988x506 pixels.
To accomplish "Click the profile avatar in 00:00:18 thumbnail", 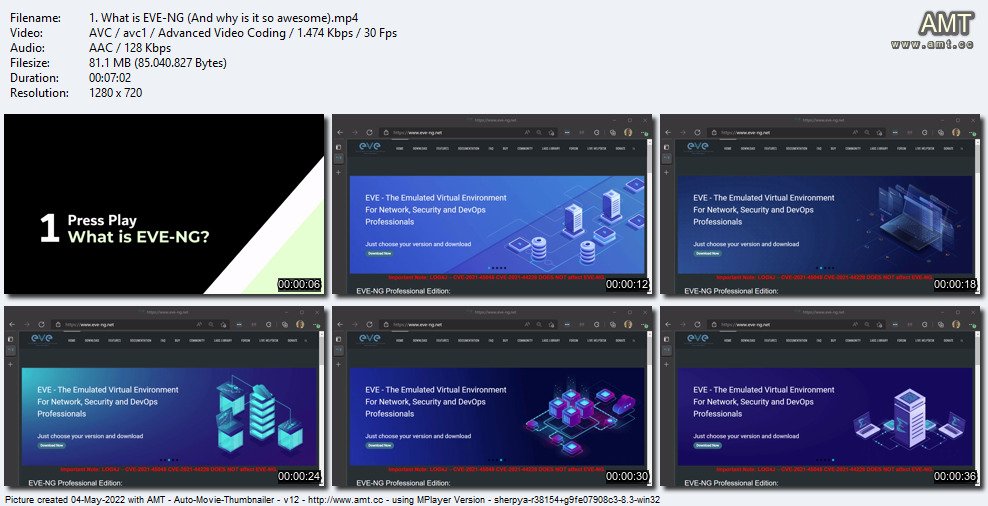I will (x=956, y=133).
